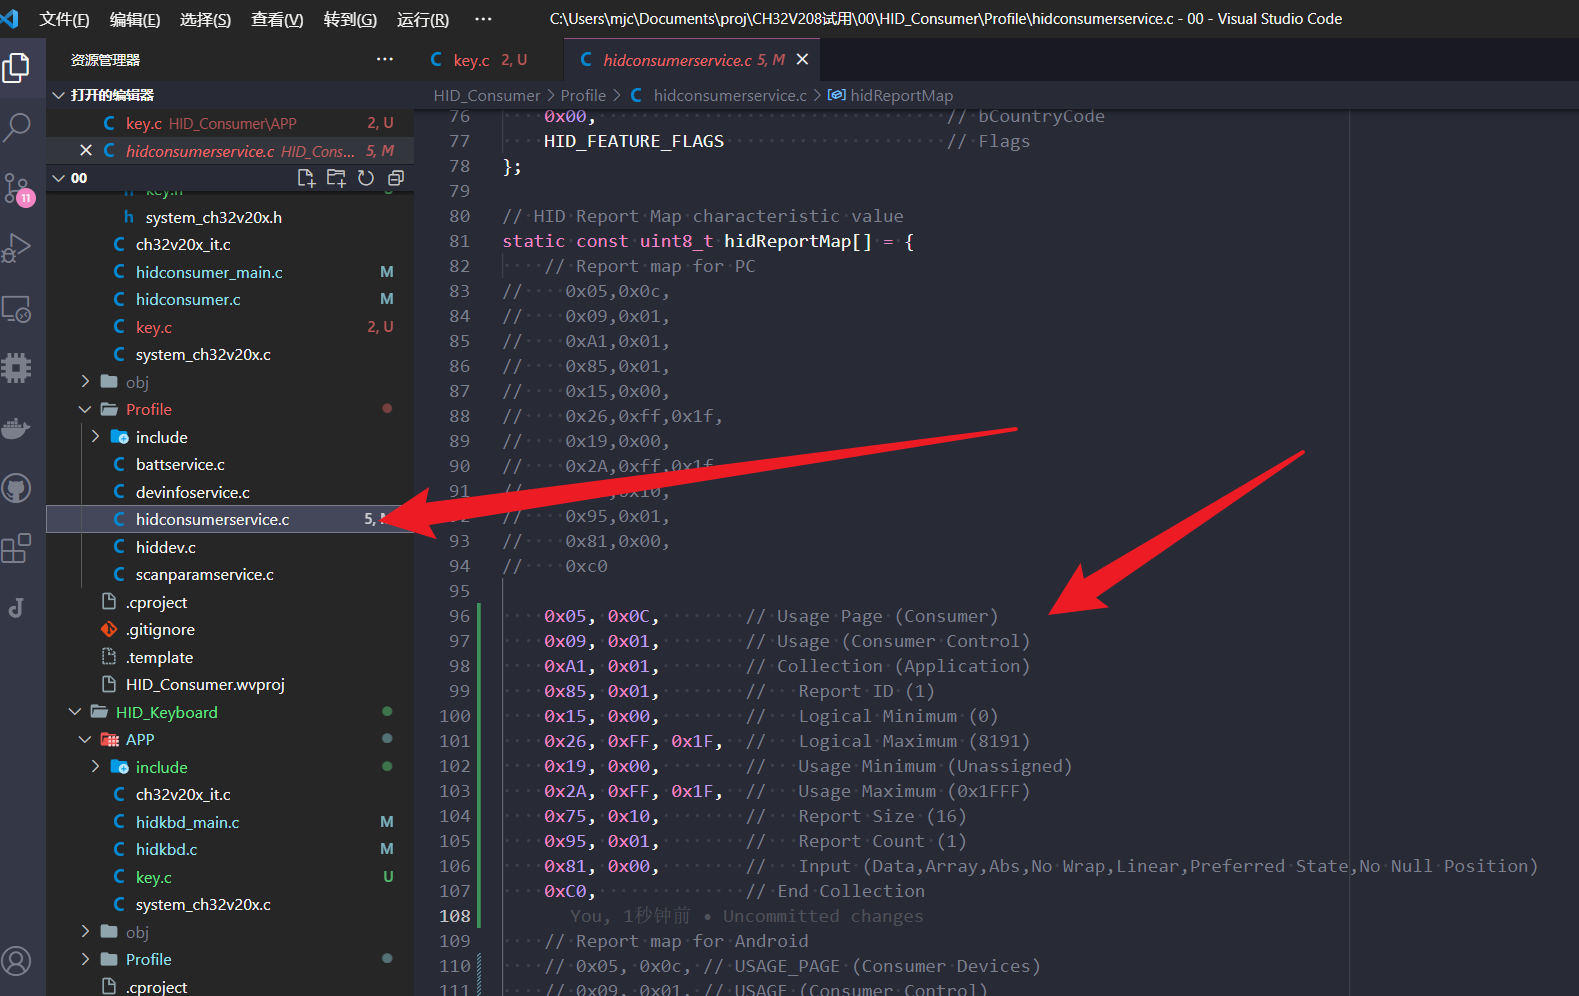Click HID_Consumer in the breadcrumb
This screenshot has width=1579, height=996.
click(x=487, y=95)
